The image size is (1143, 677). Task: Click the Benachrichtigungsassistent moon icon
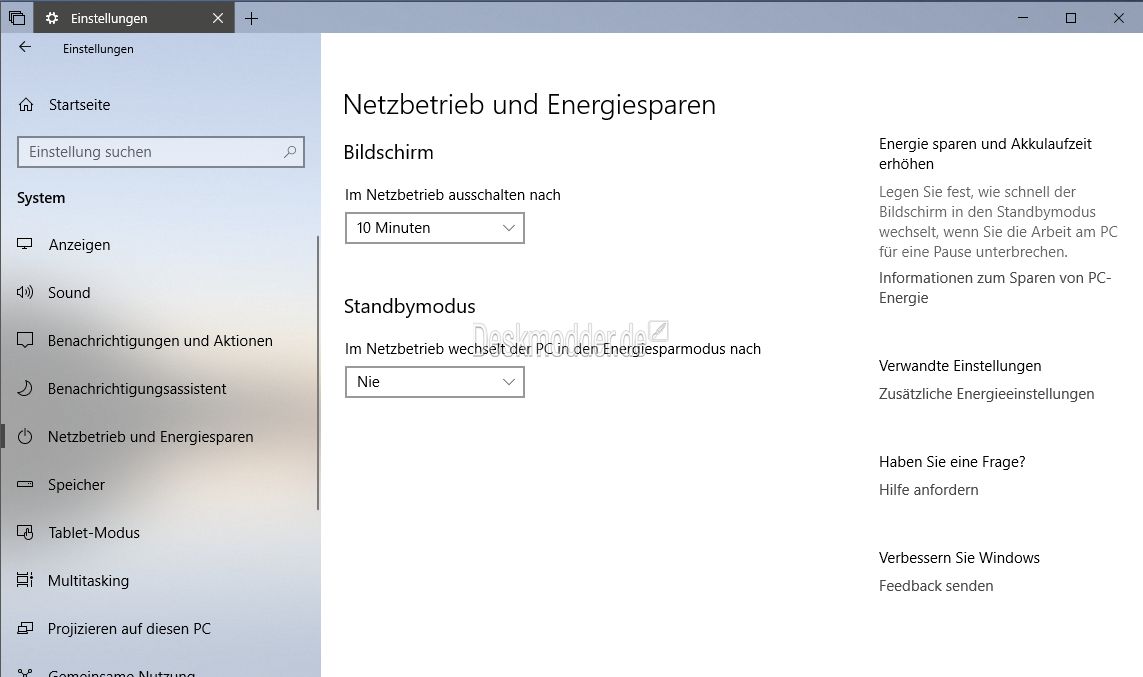click(x=25, y=388)
